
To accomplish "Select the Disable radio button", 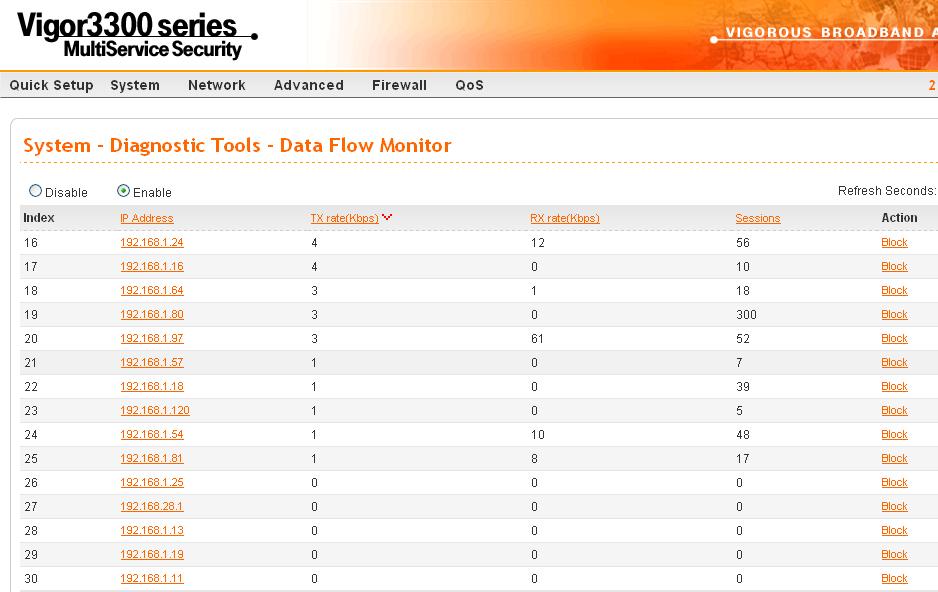I will (36, 191).
